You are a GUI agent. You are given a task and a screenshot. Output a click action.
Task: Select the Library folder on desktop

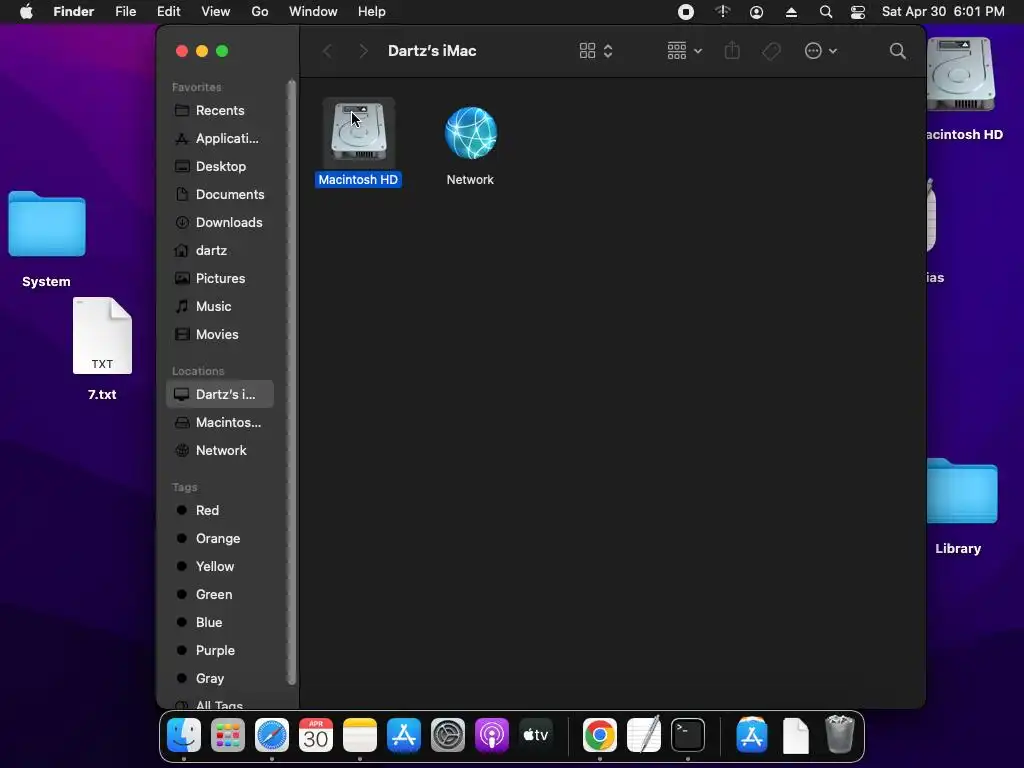coord(962,491)
